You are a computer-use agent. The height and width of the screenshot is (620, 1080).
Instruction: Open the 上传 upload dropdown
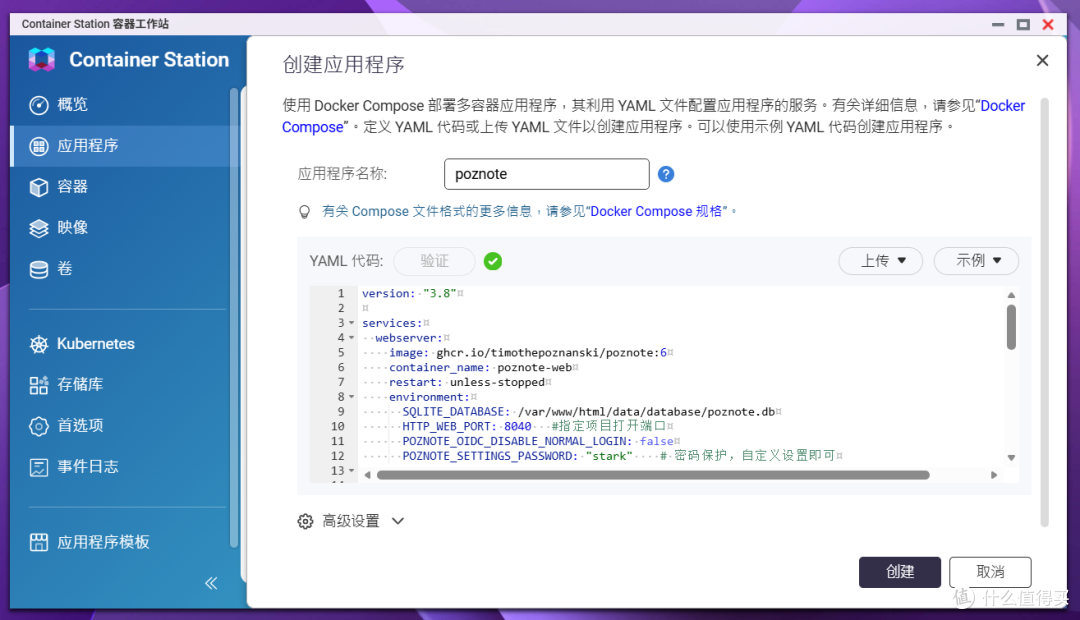point(881,261)
